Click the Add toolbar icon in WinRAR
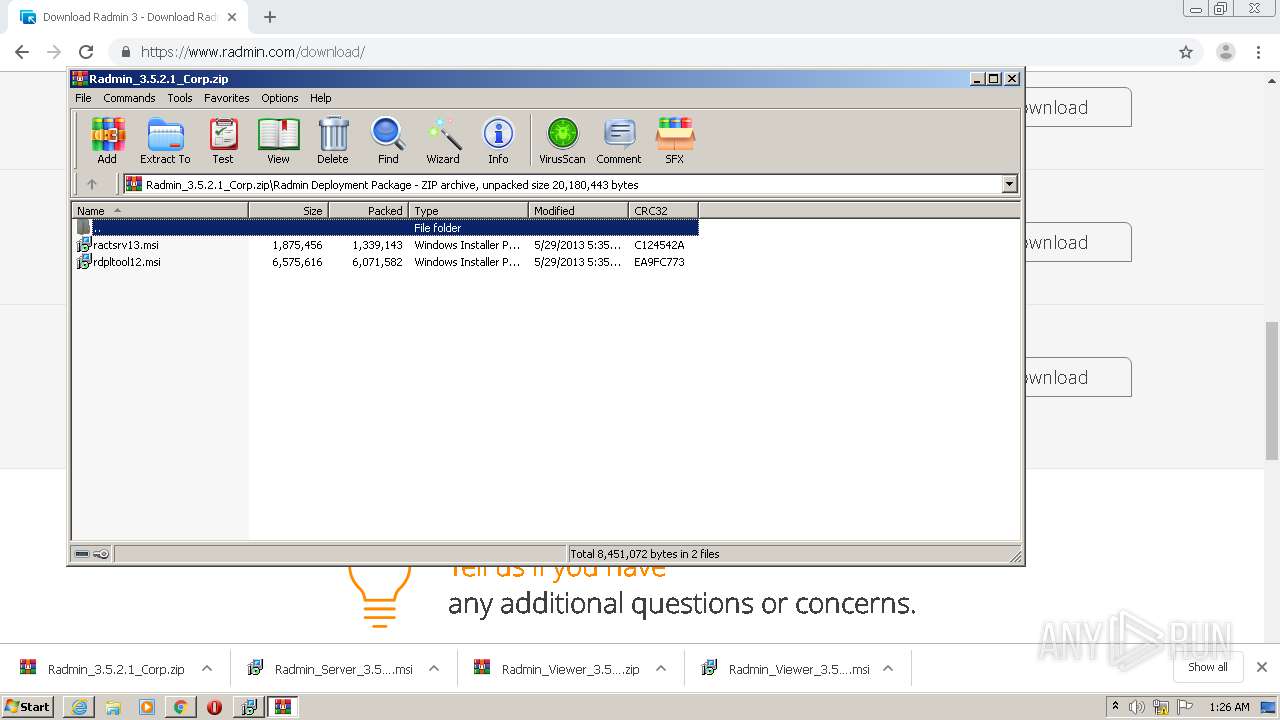The image size is (1280, 720). [x=107, y=140]
